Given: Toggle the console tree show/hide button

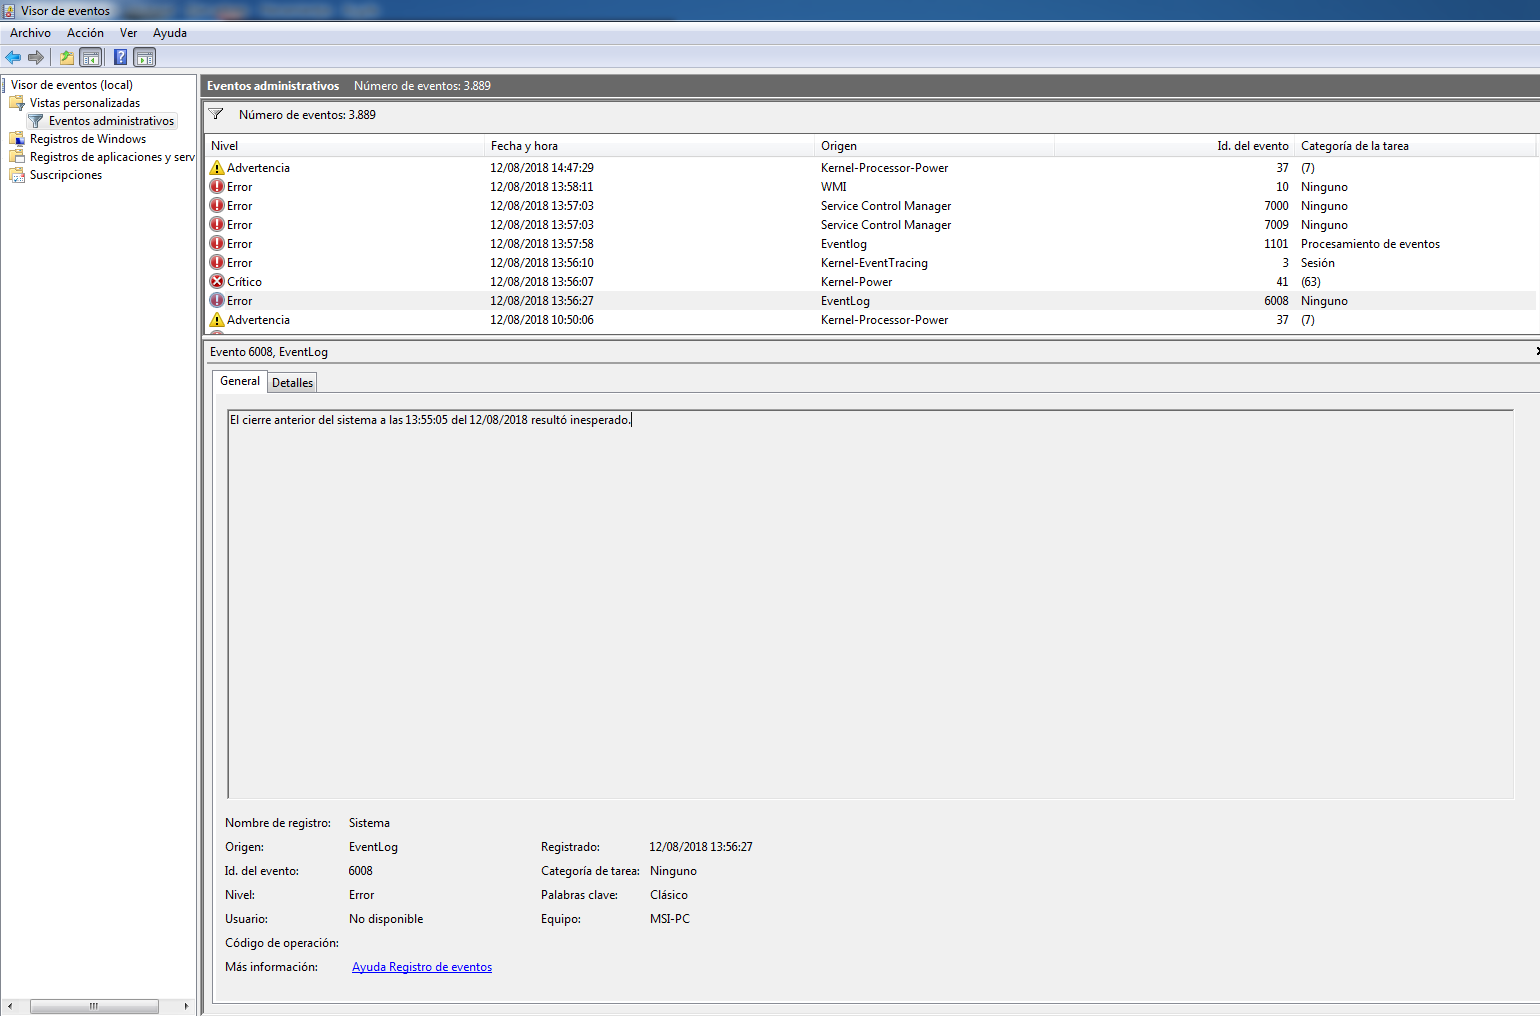Looking at the screenshot, I should (91, 57).
